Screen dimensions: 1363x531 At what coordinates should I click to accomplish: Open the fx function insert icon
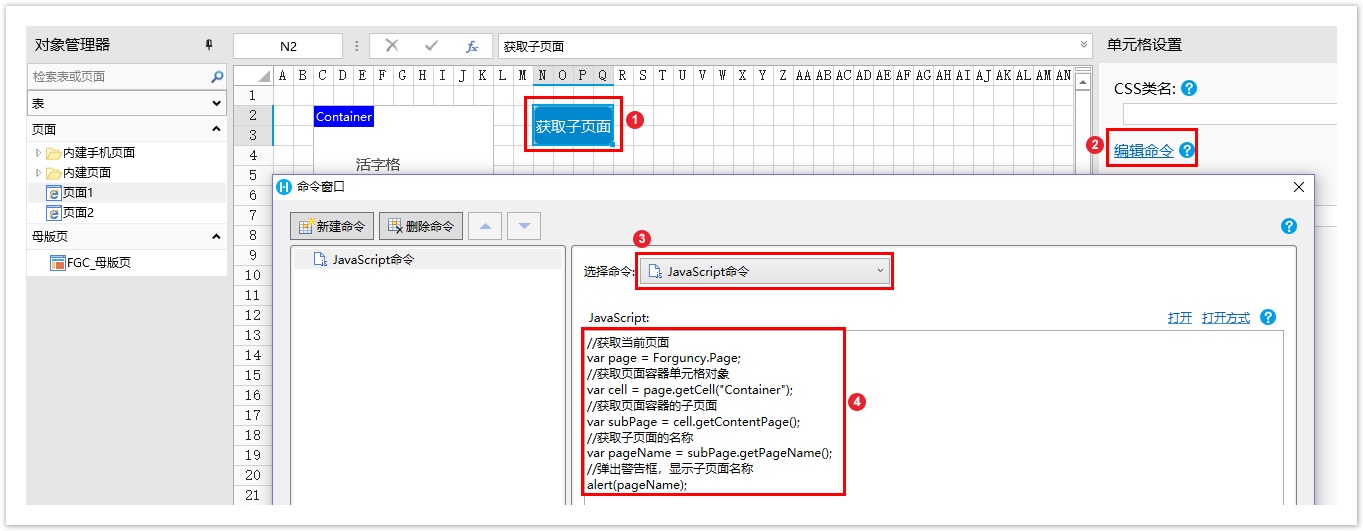click(472, 46)
